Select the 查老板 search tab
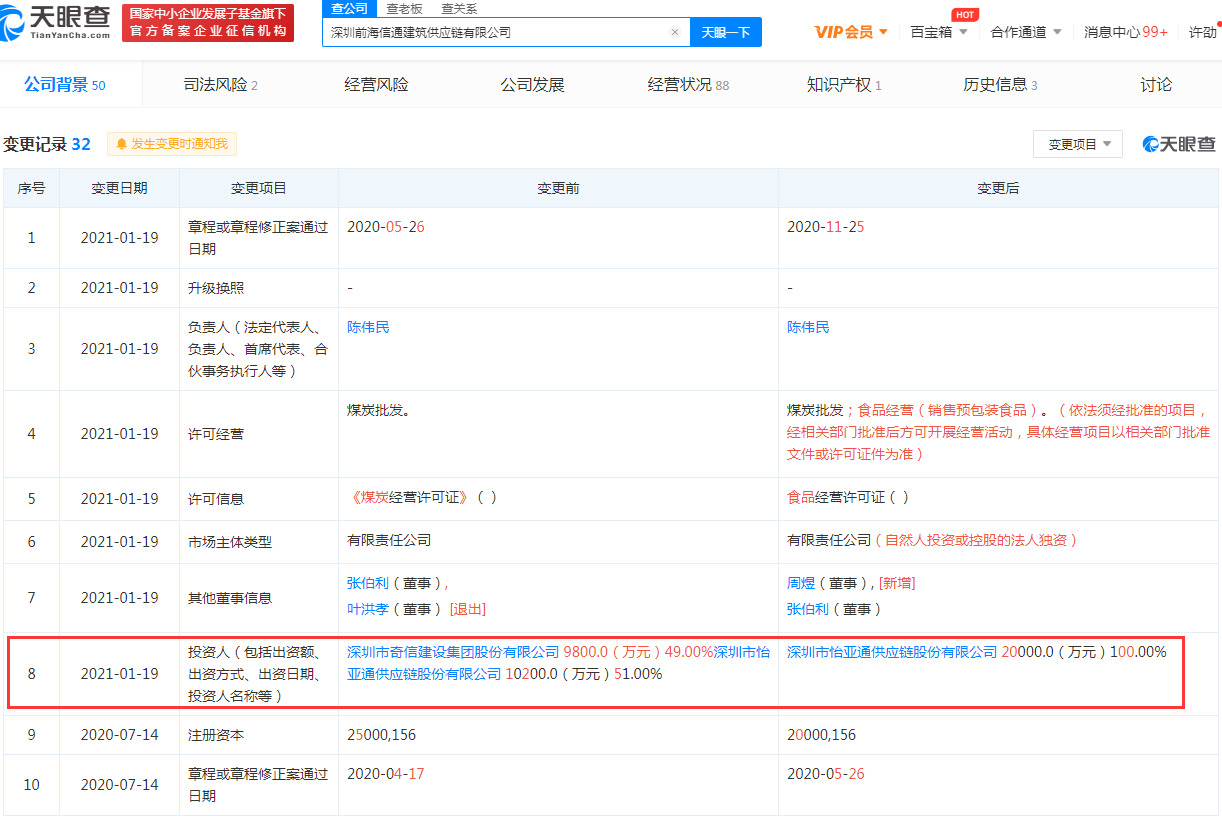Screen dimensions: 1222x816 pos(404,8)
